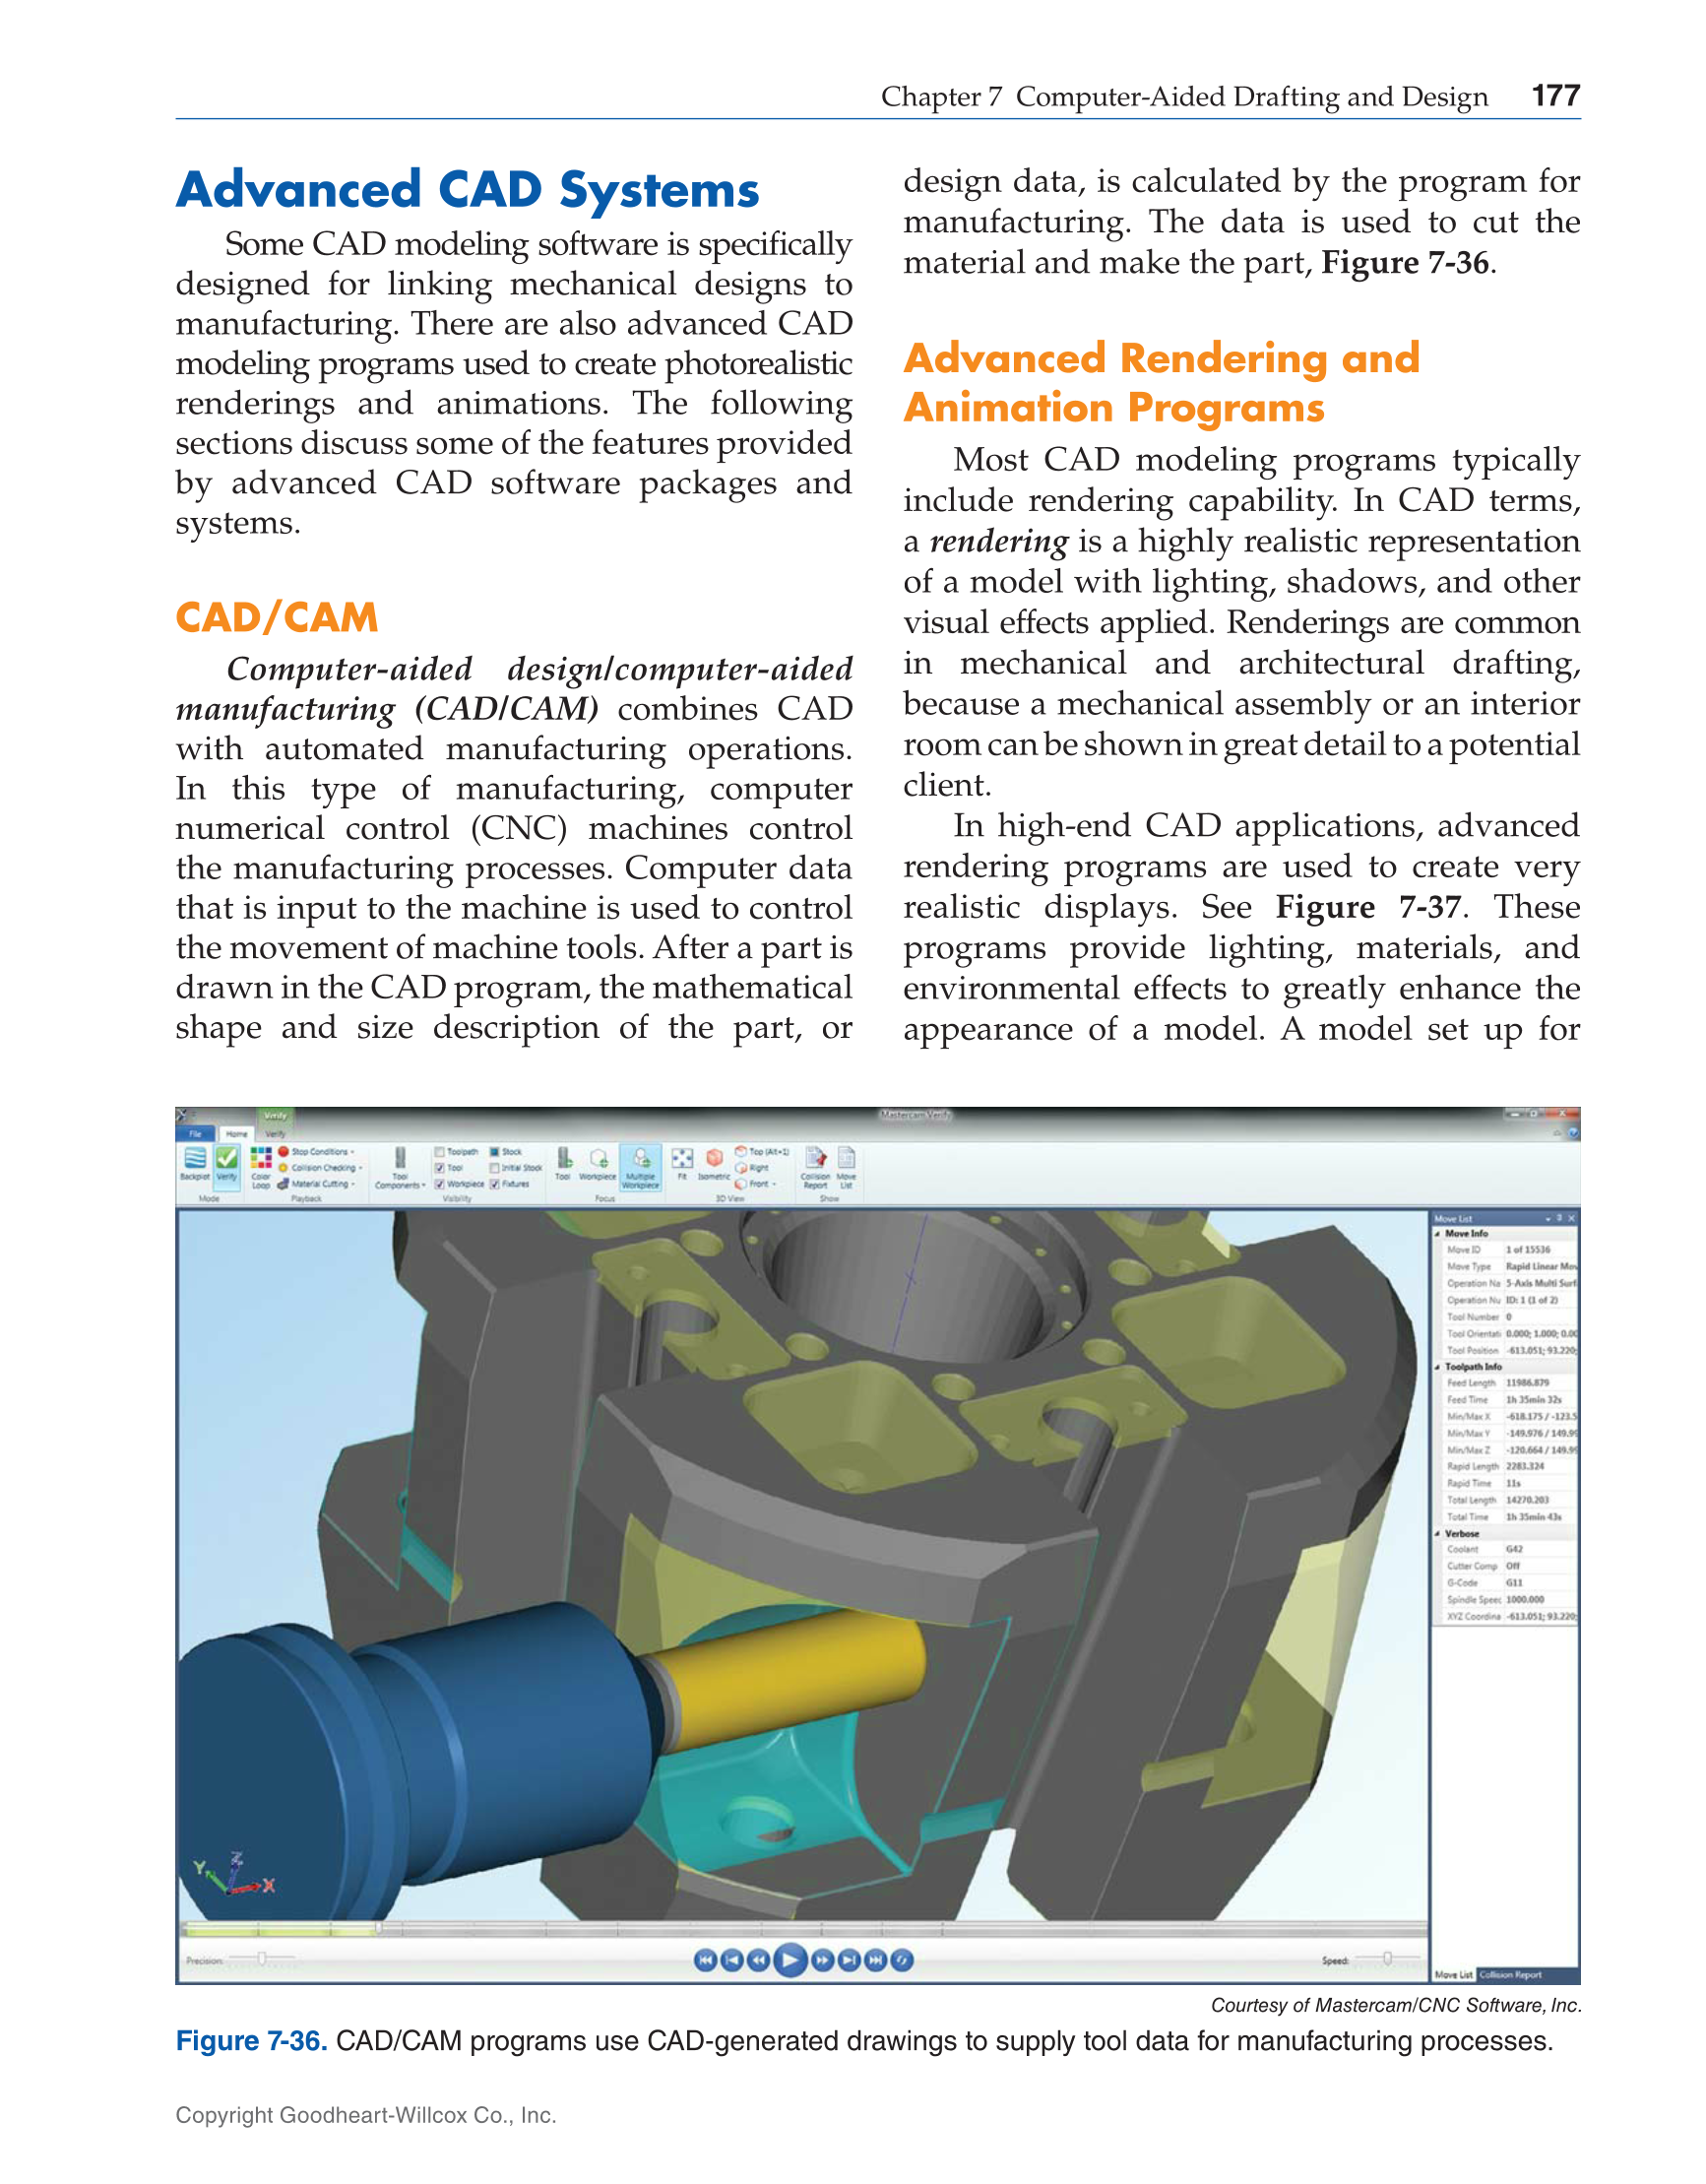Image resolution: width=1706 pixels, height=2184 pixels.
Task: Adjust the Speed slider
Action: coord(1388,1958)
